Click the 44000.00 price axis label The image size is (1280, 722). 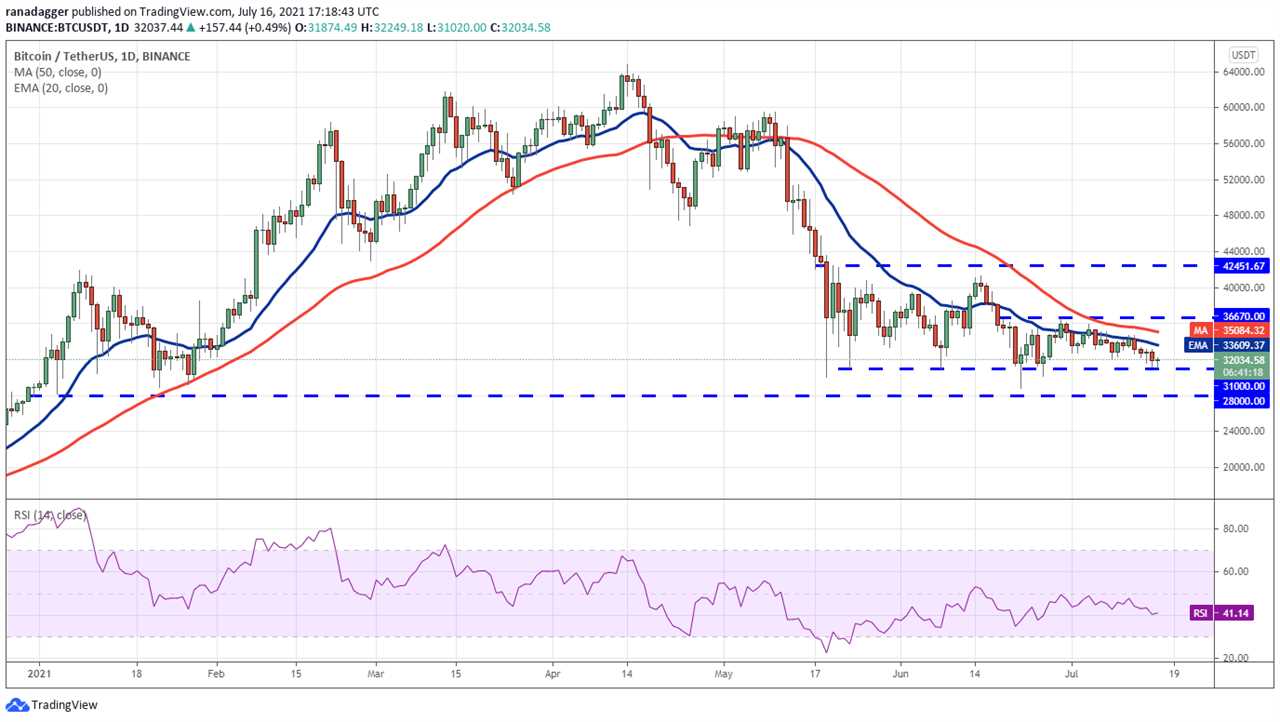[1244, 252]
